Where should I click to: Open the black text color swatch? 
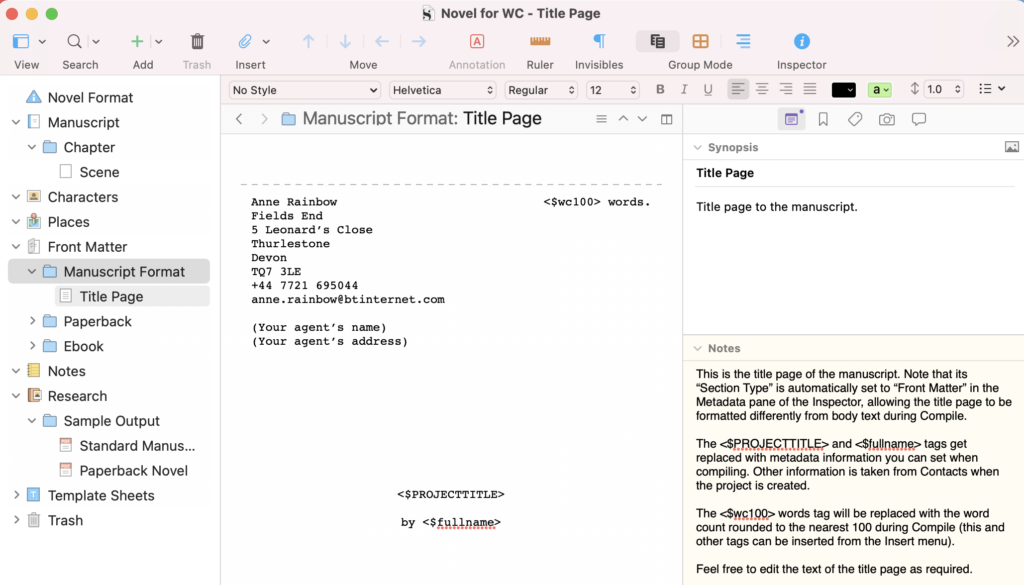pos(843,90)
